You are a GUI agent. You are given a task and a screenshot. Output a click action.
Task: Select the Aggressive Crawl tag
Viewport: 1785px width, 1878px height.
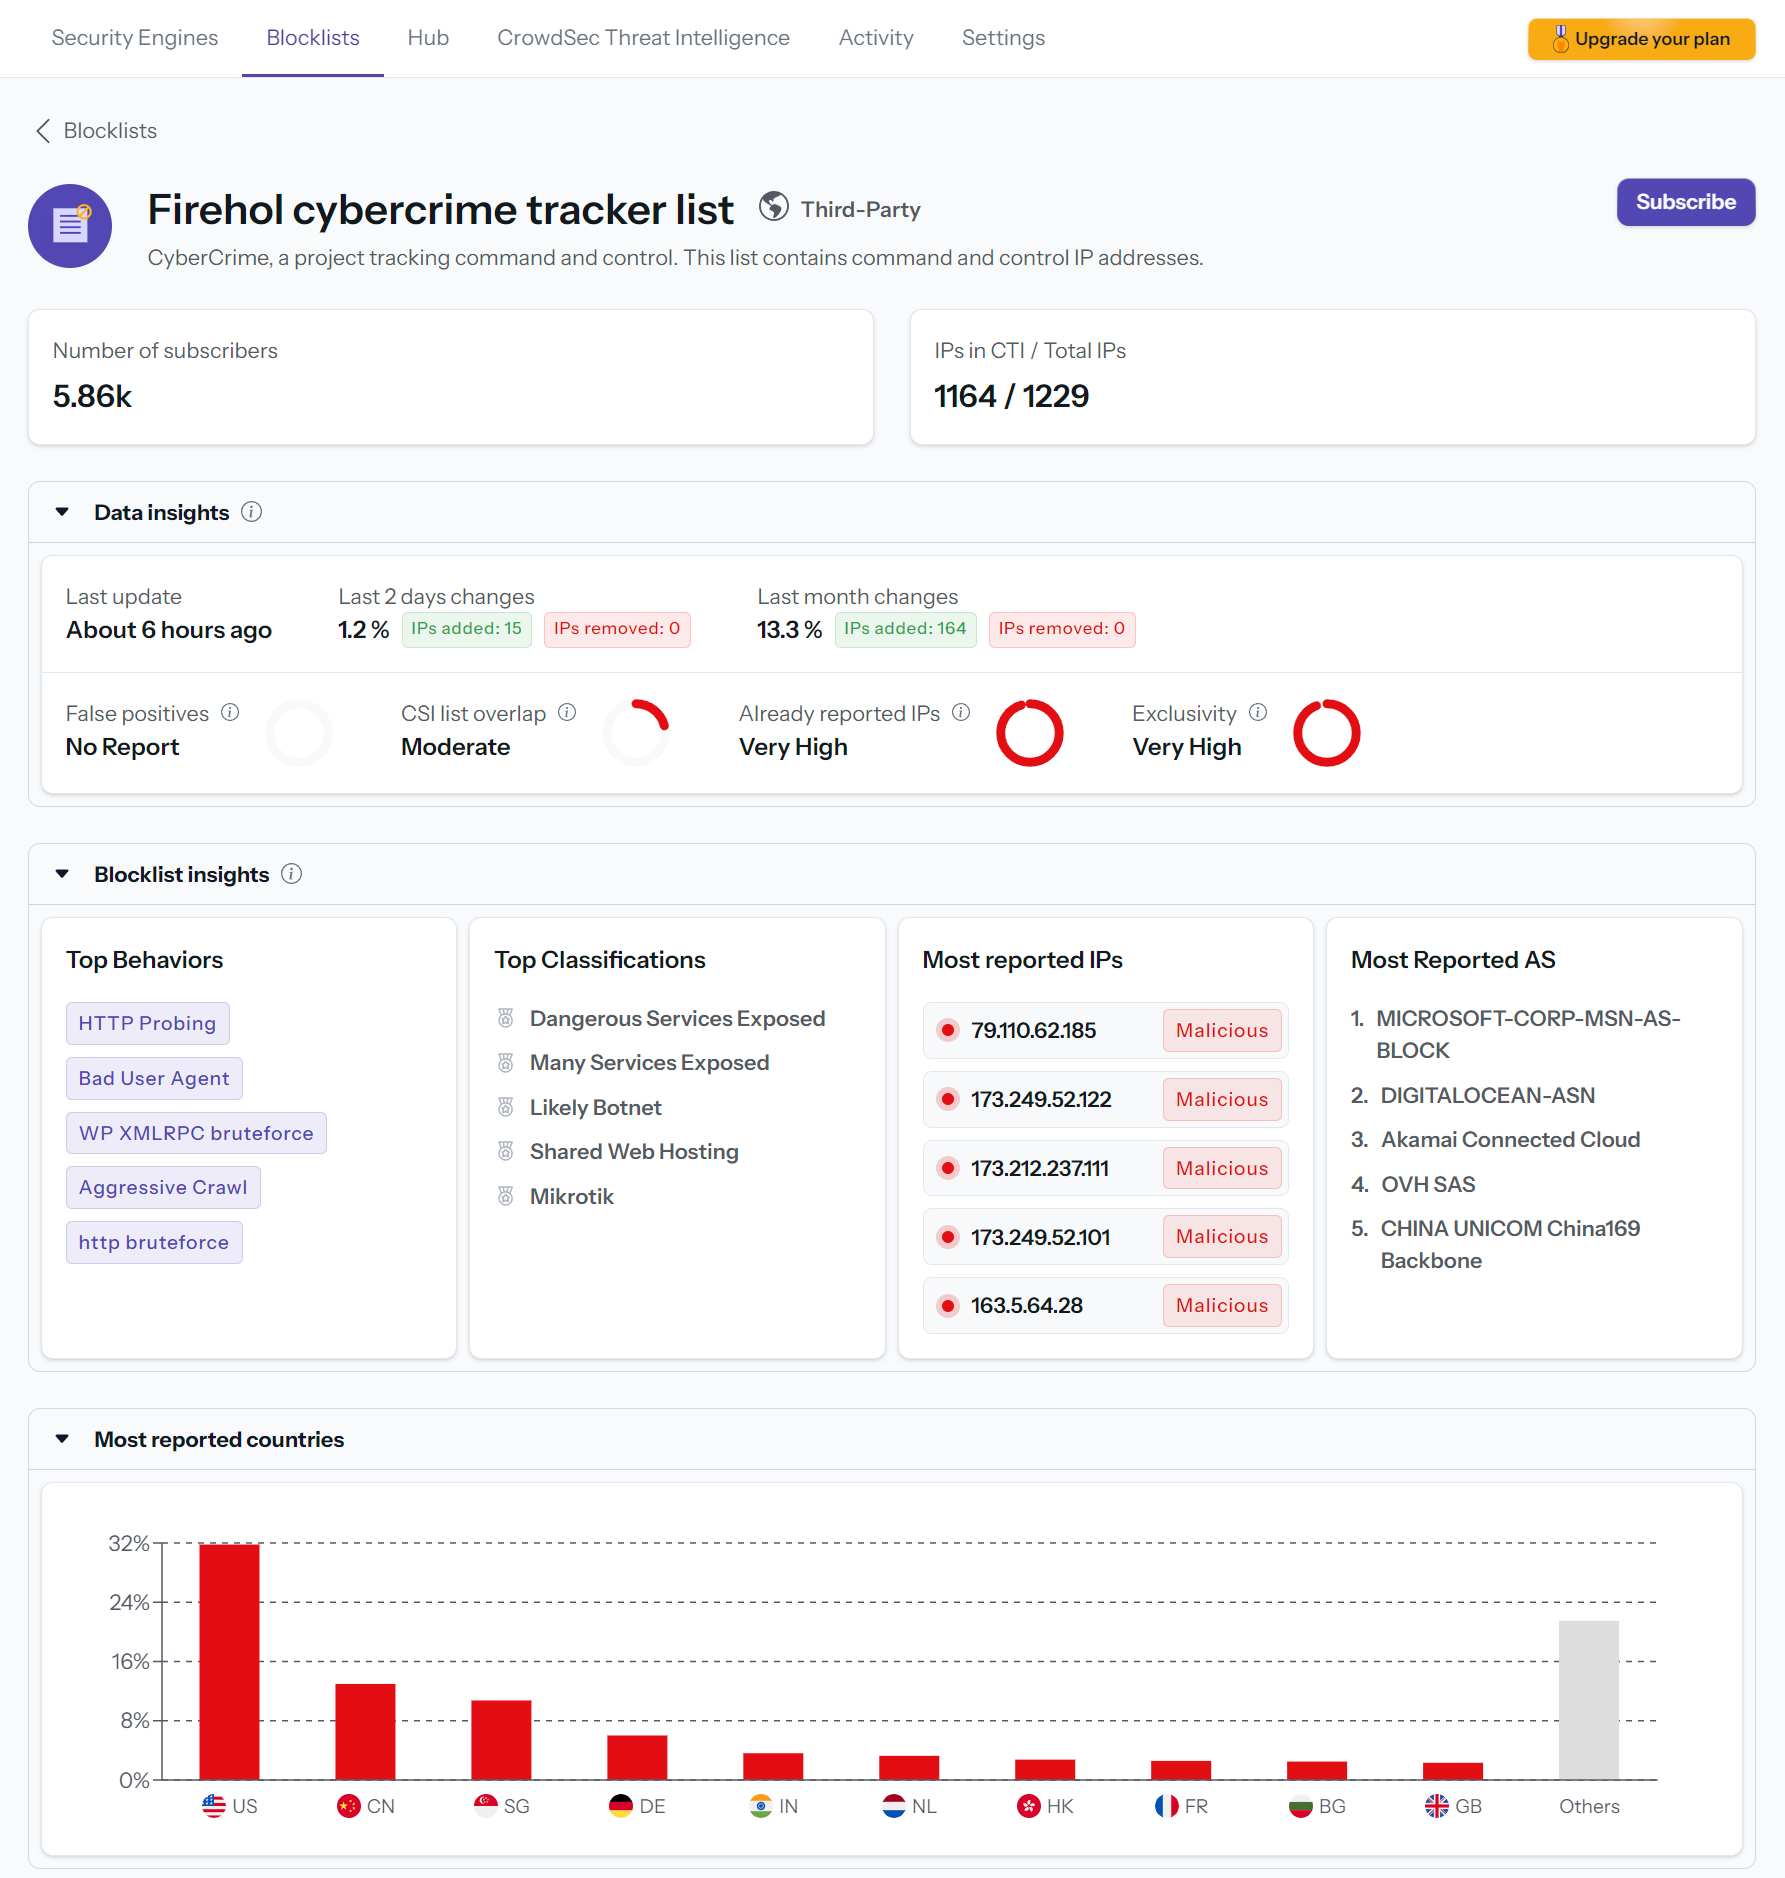(163, 1187)
